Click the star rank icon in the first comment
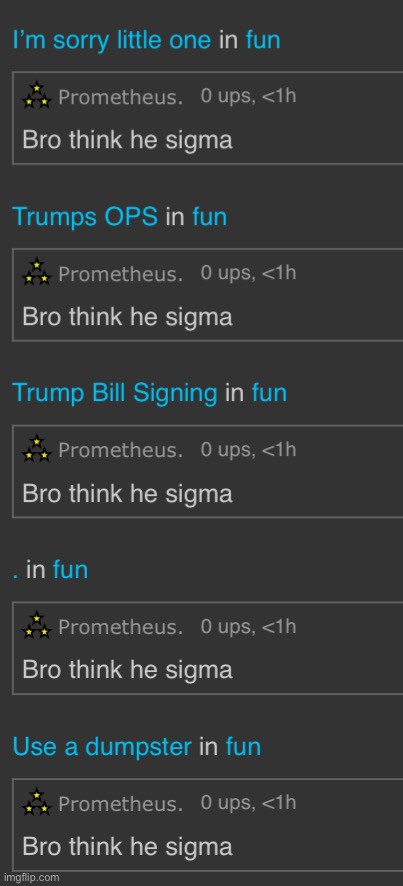The image size is (403, 886). point(37,95)
